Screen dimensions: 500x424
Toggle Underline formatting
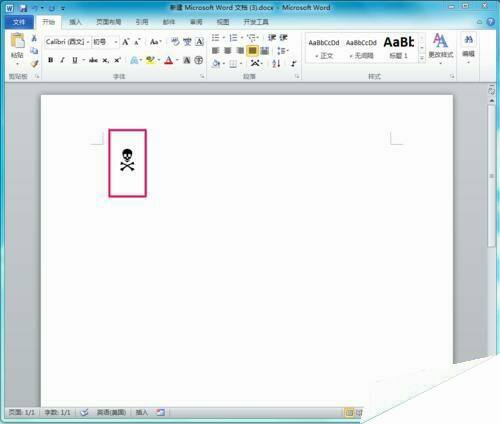point(75,60)
